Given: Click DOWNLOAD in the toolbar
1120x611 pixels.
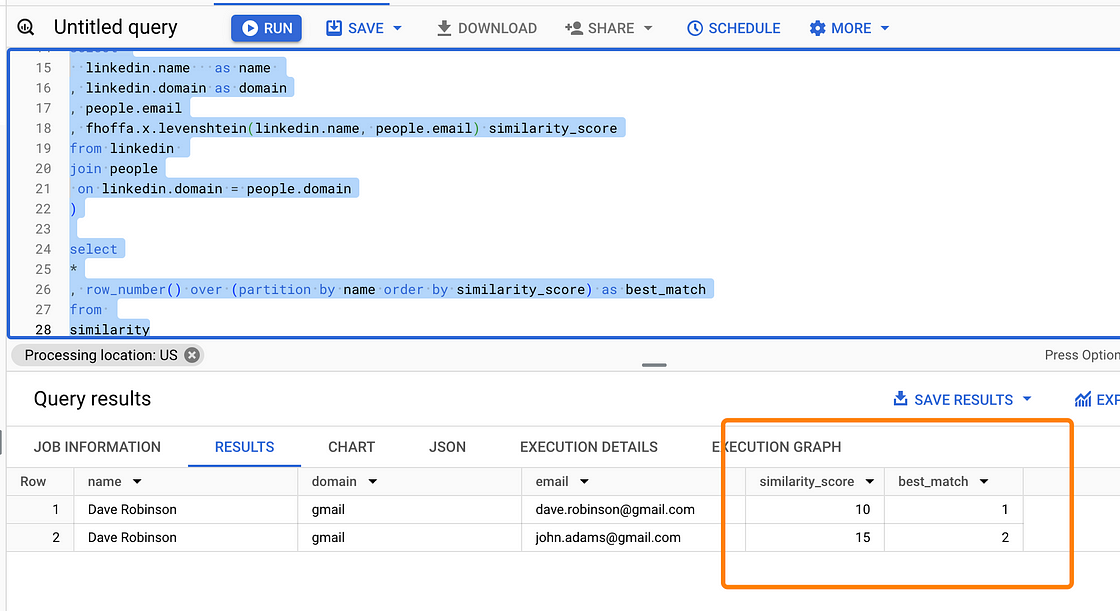Looking at the screenshot, I should [486, 28].
